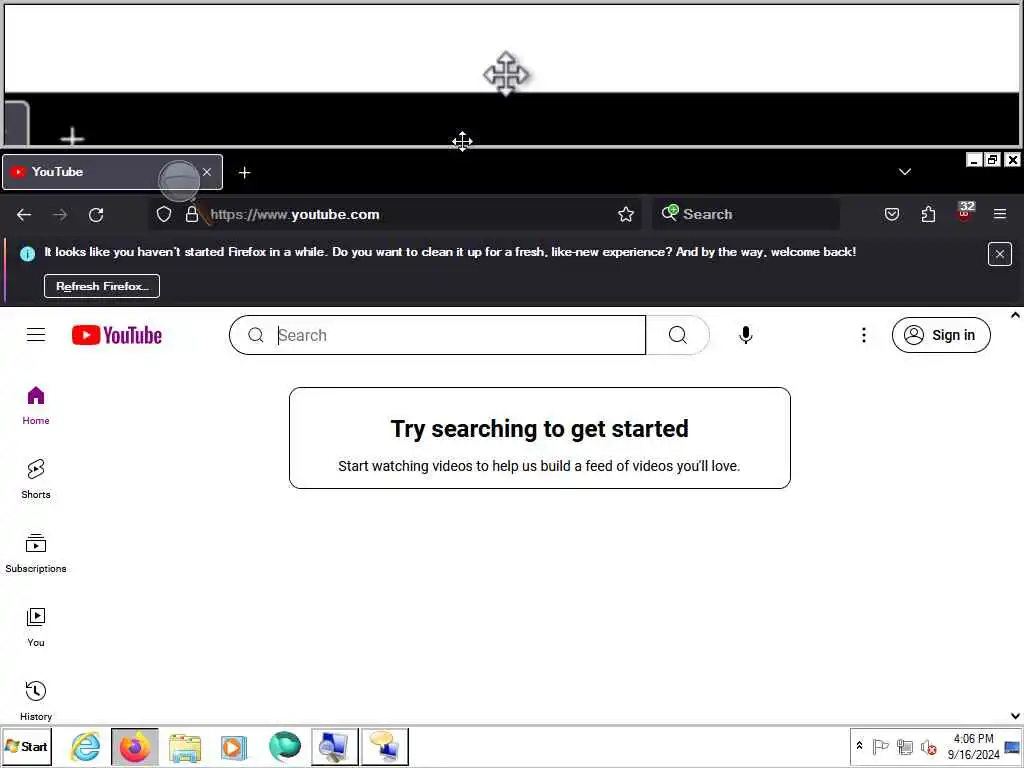This screenshot has height=768, width=1024.
Task: Click the Sign in button
Action: click(941, 335)
